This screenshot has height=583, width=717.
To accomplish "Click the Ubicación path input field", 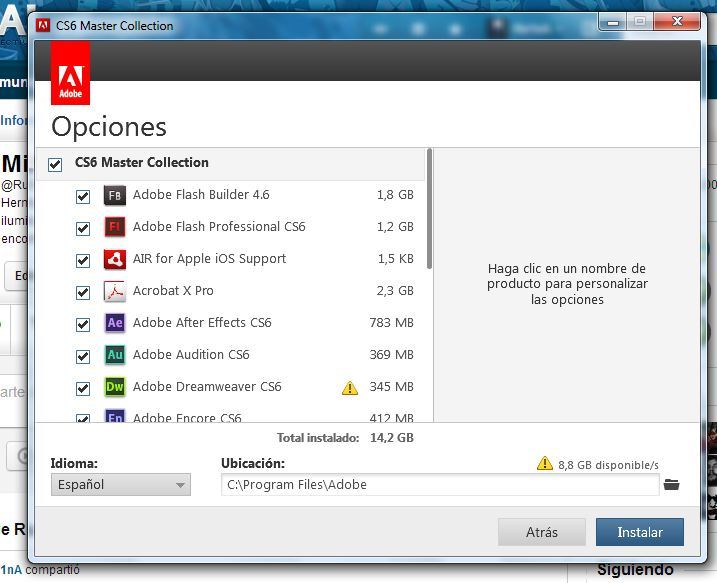I will [x=440, y=484].
